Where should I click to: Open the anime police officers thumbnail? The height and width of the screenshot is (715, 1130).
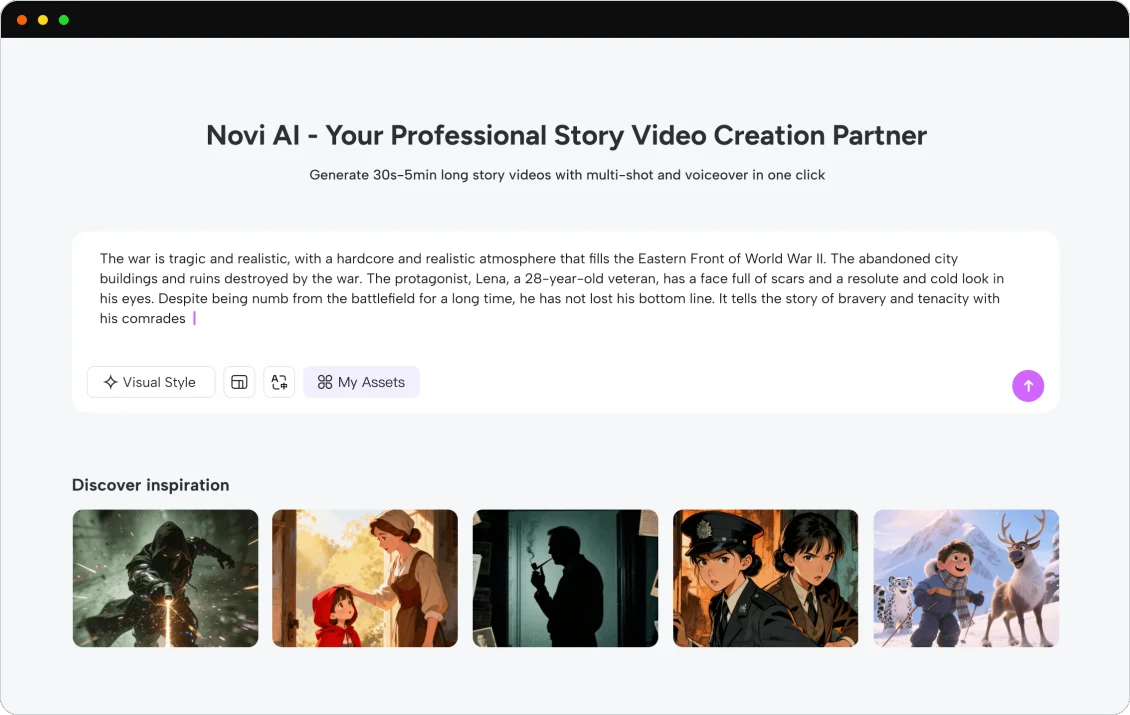(x=765, y=578)
